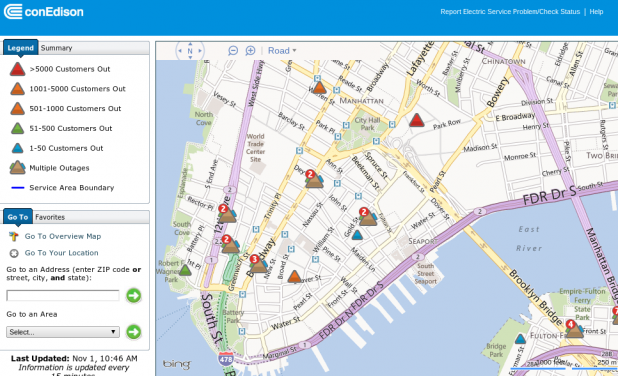Viewport: 618px width, 376px height.
Task: Click the Go To Overview Map link
Action: click(x=63, y=236)
